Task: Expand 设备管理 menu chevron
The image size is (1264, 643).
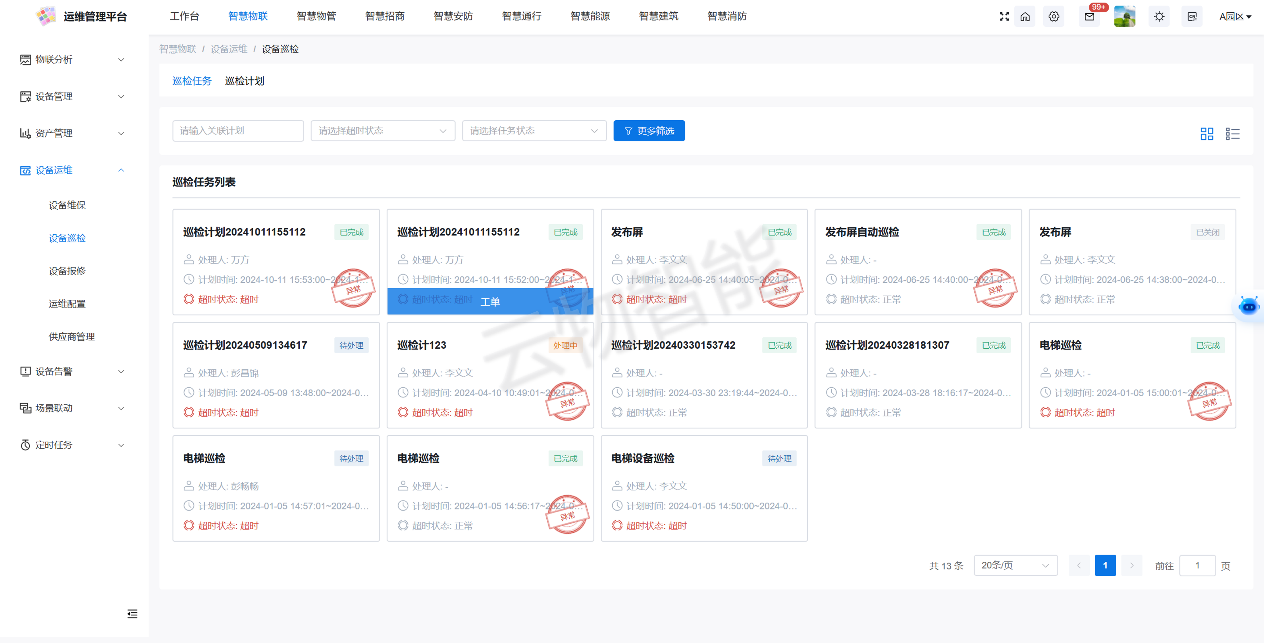Action: (121, 96)
